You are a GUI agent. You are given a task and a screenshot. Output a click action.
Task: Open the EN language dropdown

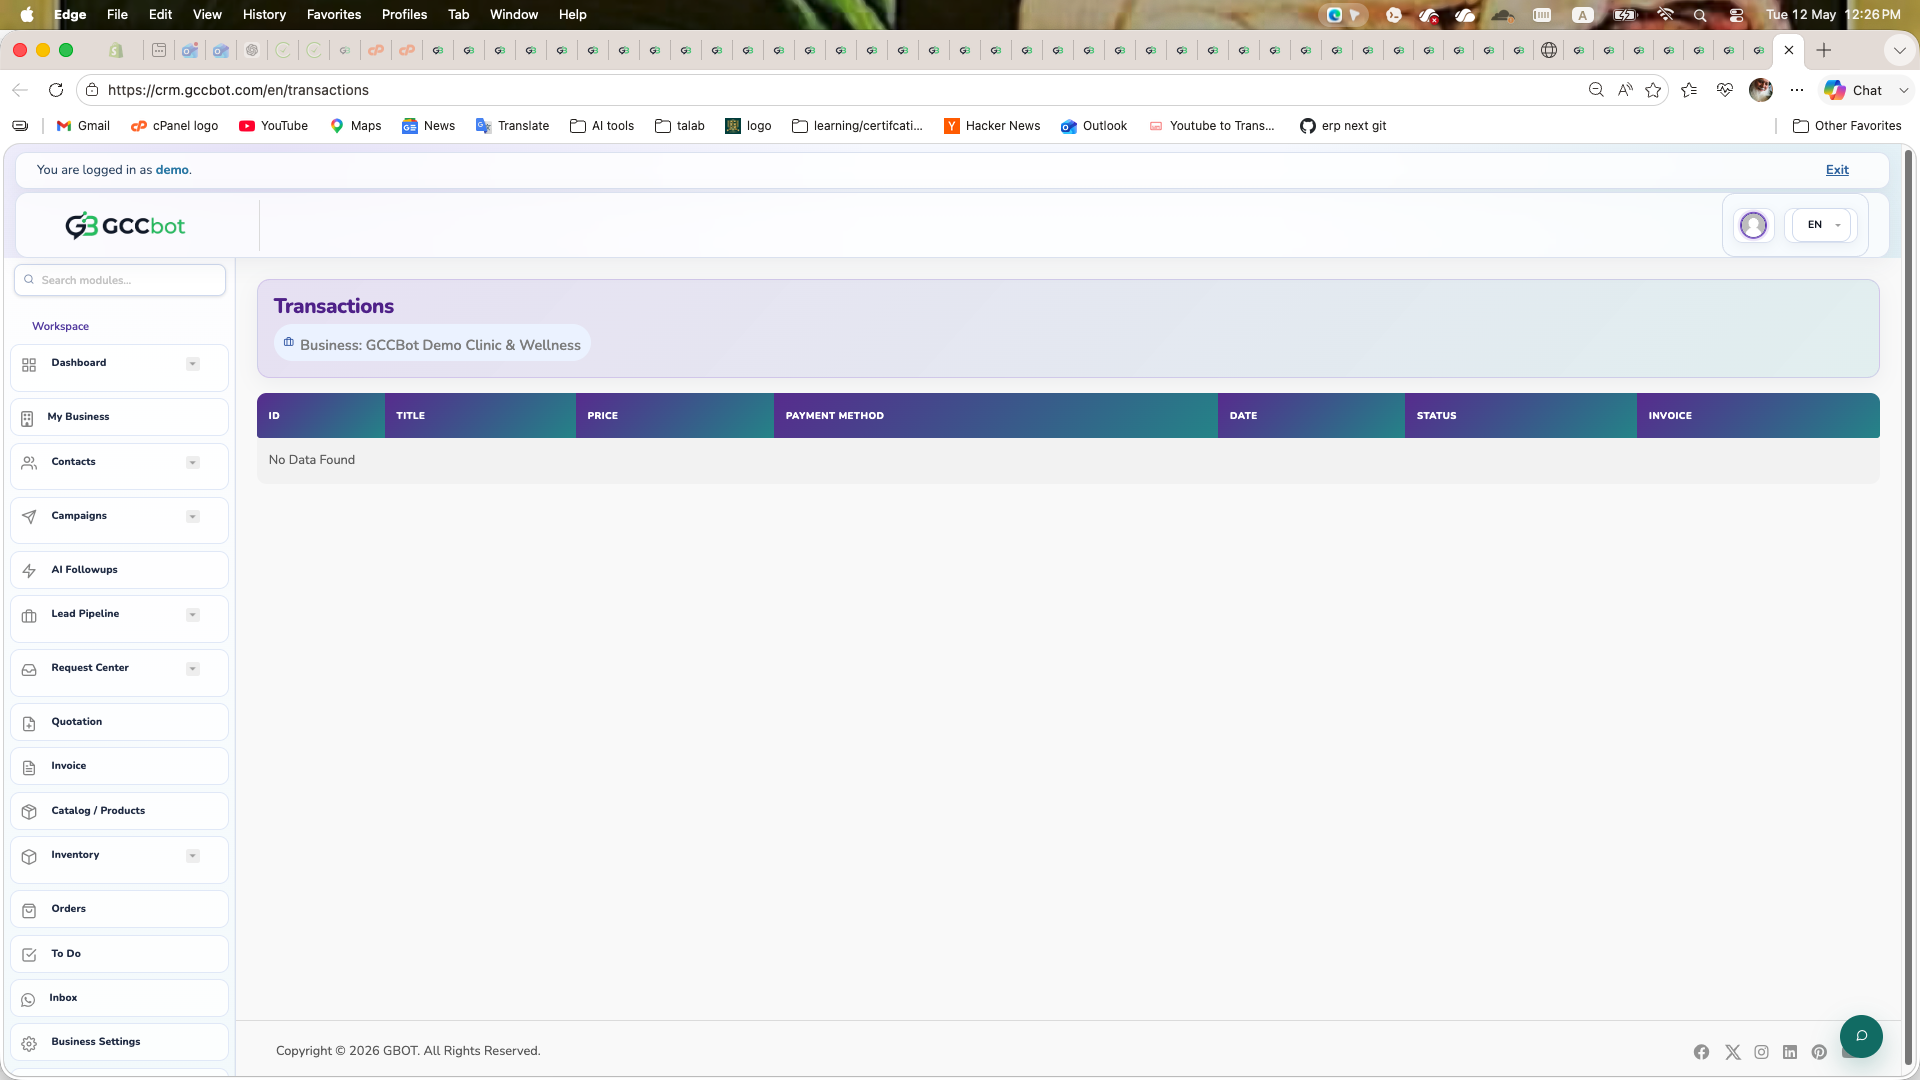pyautogui.click(x=1822, y=225)
